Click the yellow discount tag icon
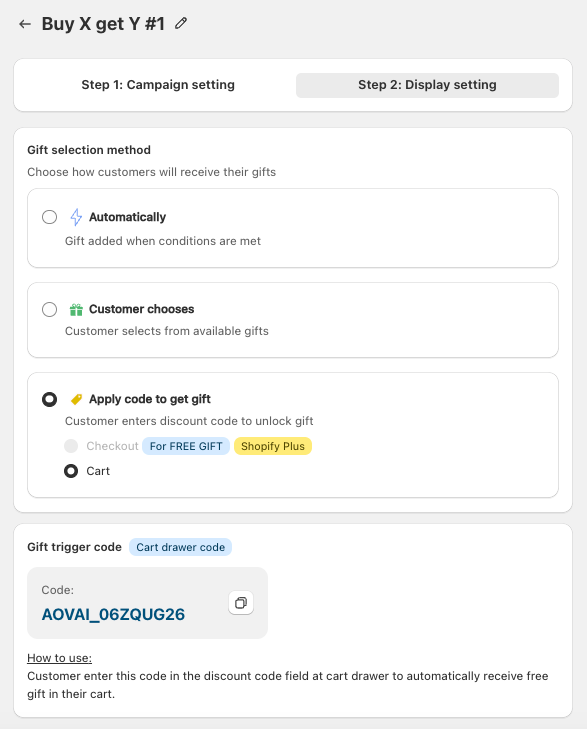587x729 pixels. [76, 399]
